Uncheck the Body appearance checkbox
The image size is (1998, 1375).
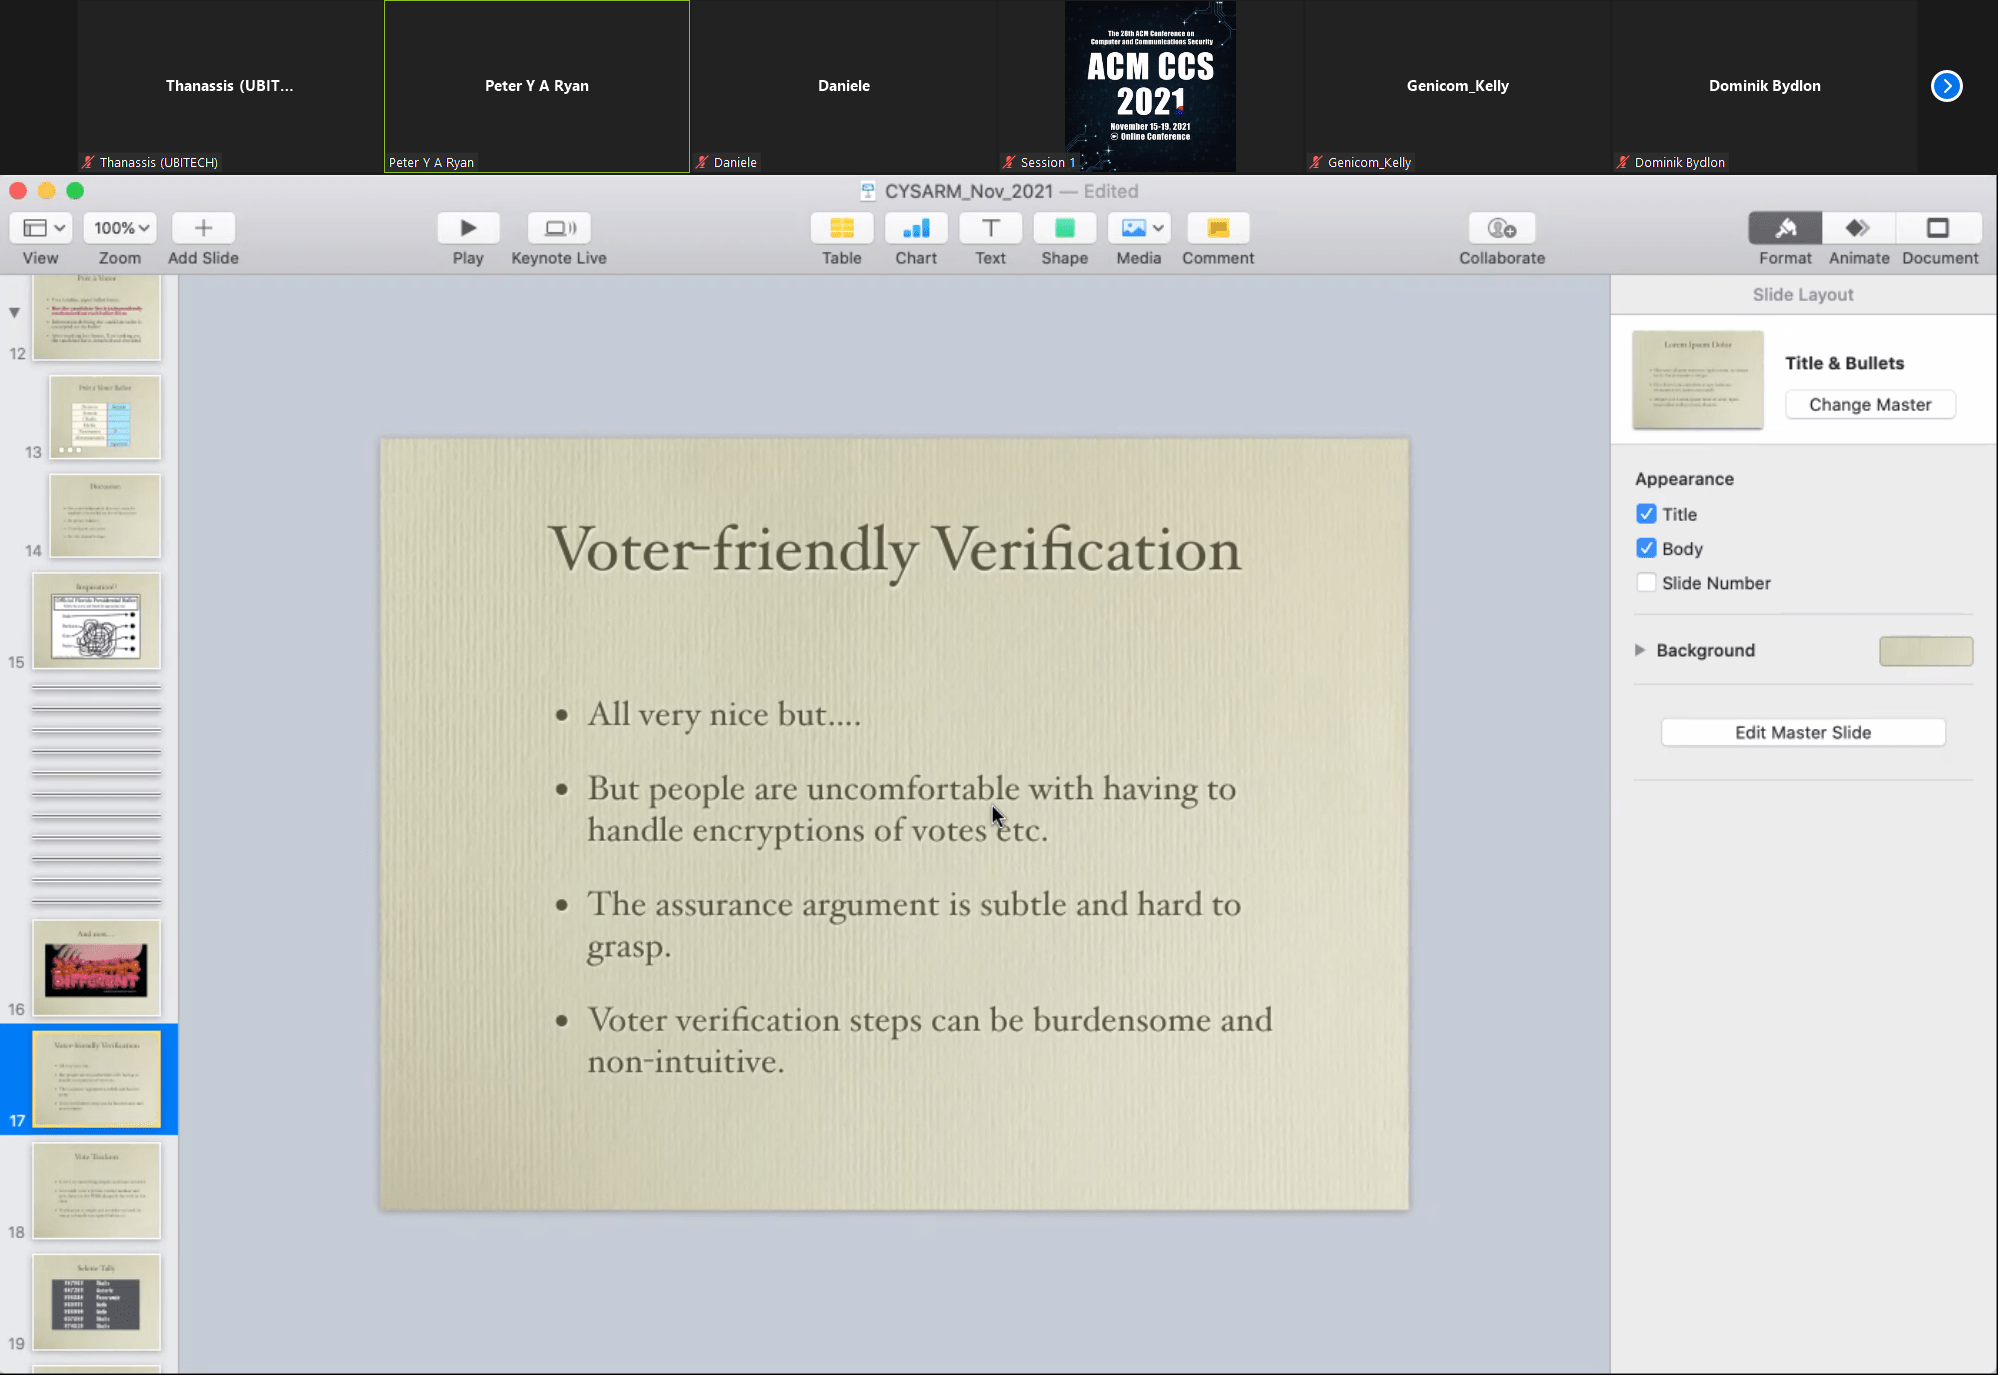point(1646,548)
